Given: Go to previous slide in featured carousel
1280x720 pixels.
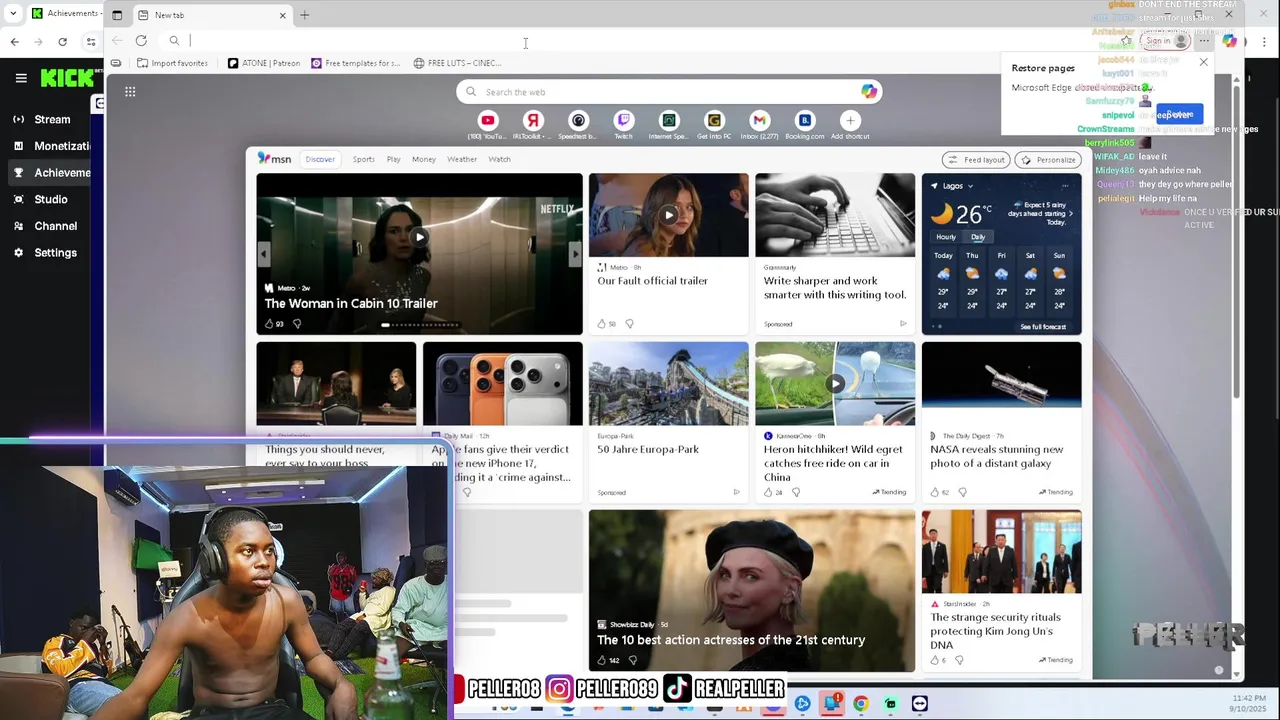Looking at the screenshot, I should coord(264,254).
